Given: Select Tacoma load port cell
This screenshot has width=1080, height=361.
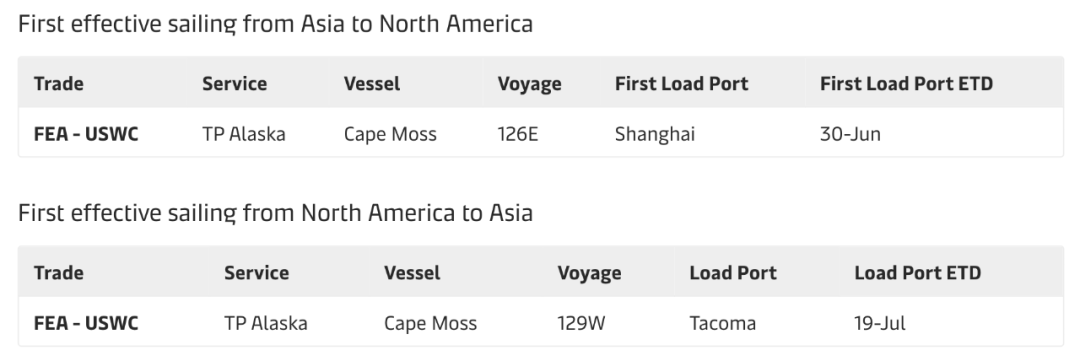Looking at the screenshot, I should pos(723,323).
